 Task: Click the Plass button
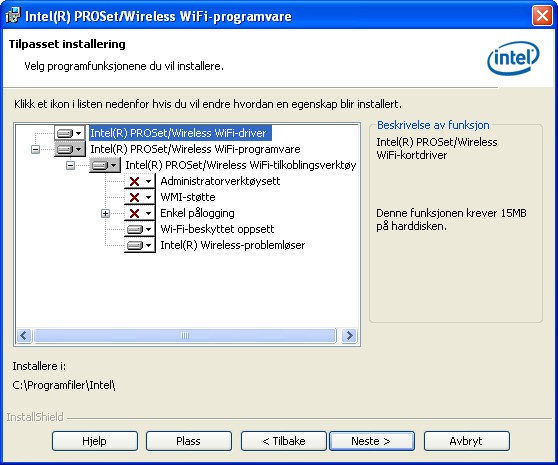pyautogui.click(x=189, y=441)
